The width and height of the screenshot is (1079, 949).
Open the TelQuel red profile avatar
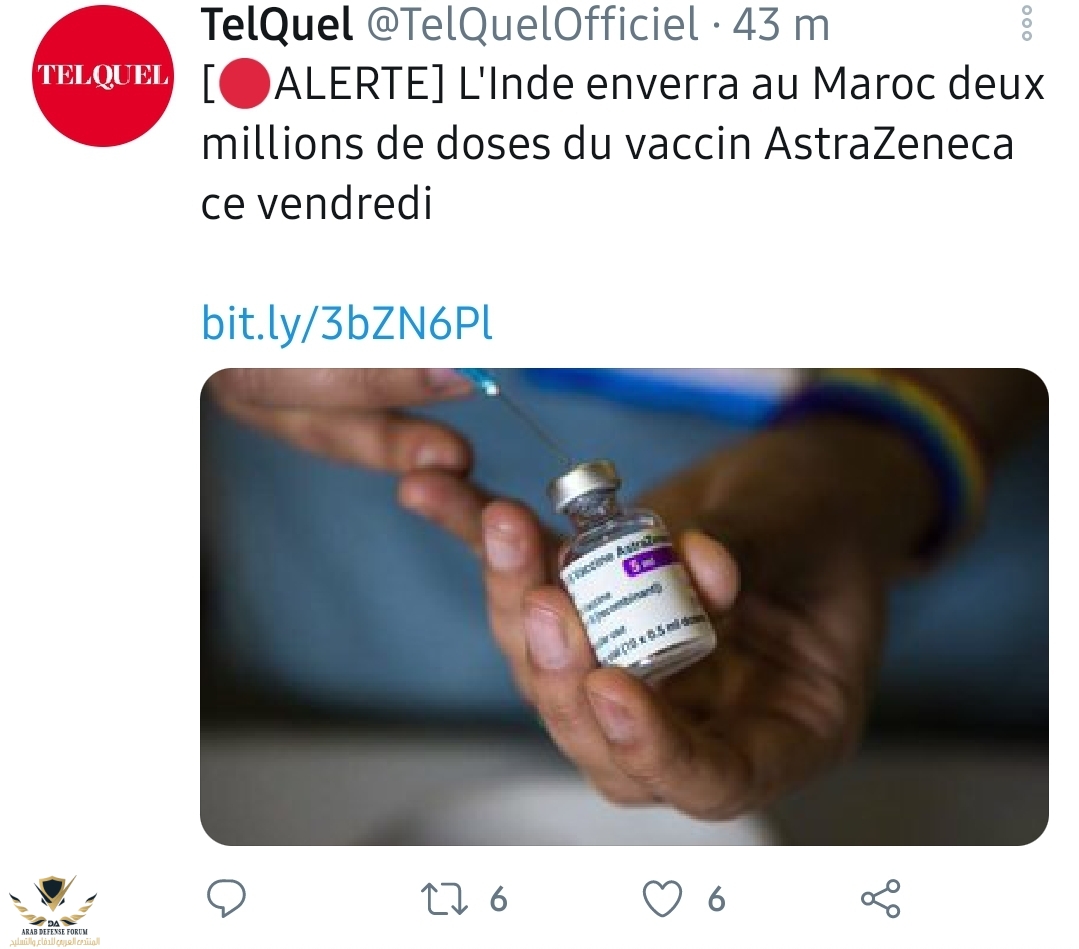pyautogui.click(x=103, y=76)
